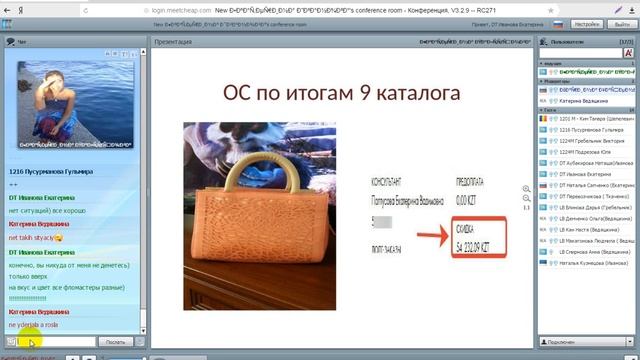Click the Russian flag icon beside DT Наталья Сапченко
Screen dimensions: 640x360
pos(543,185)
